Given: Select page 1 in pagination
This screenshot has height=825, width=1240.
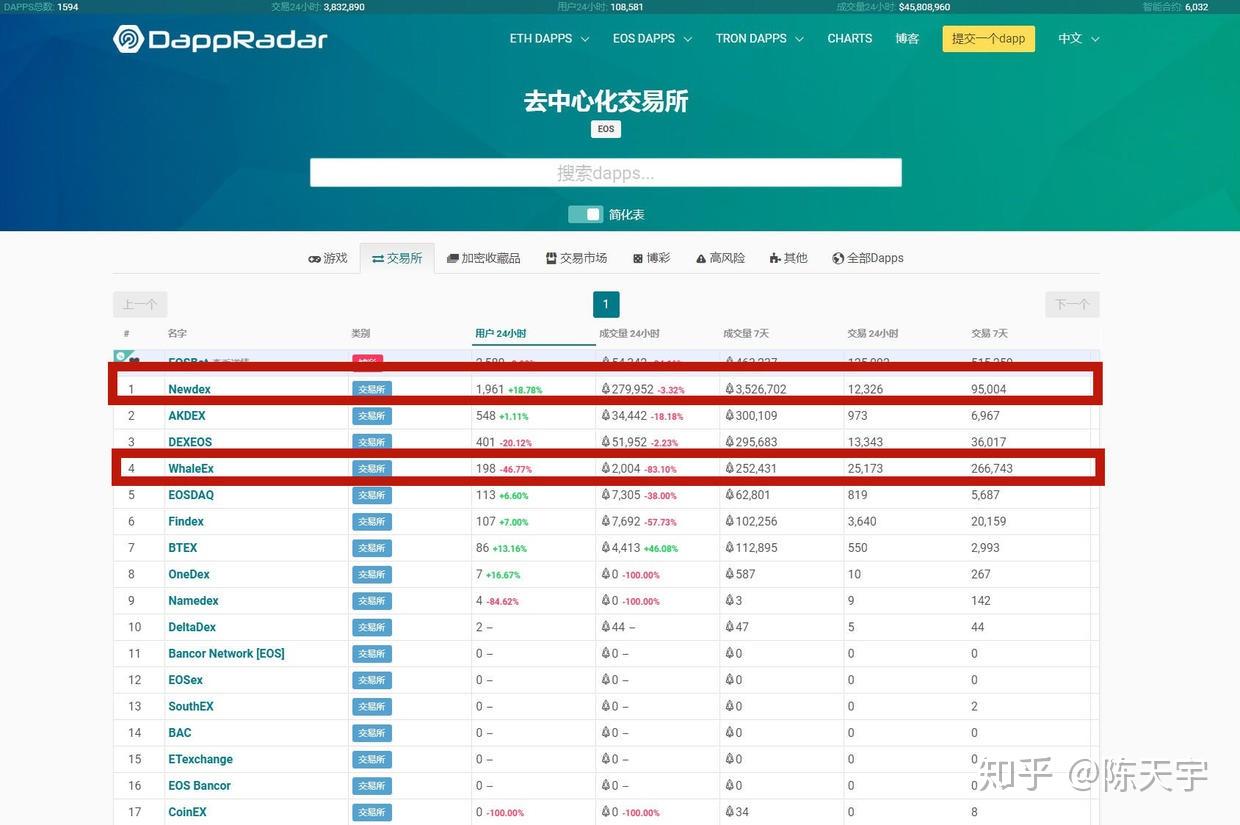Looking at the screenshot, I should (x=606, y=304).
